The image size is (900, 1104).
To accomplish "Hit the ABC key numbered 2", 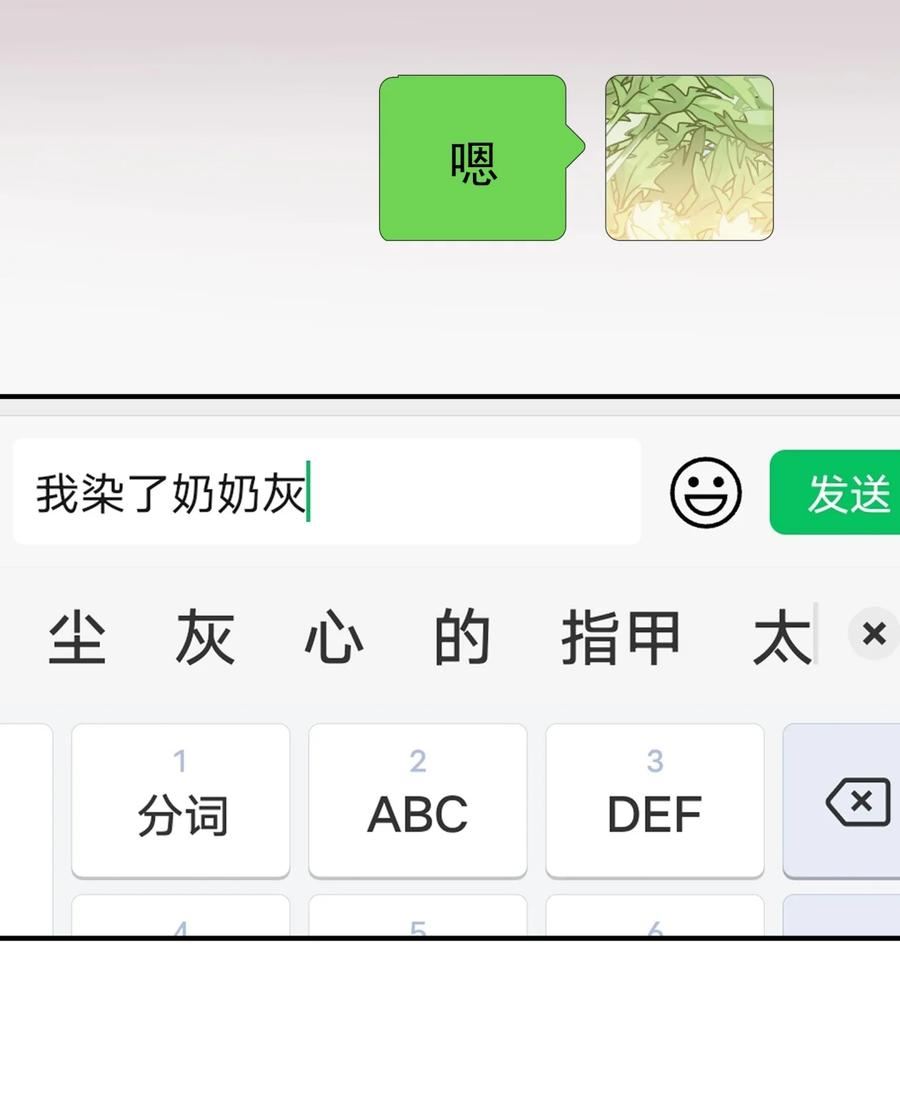I will click(x=418, y=801).
